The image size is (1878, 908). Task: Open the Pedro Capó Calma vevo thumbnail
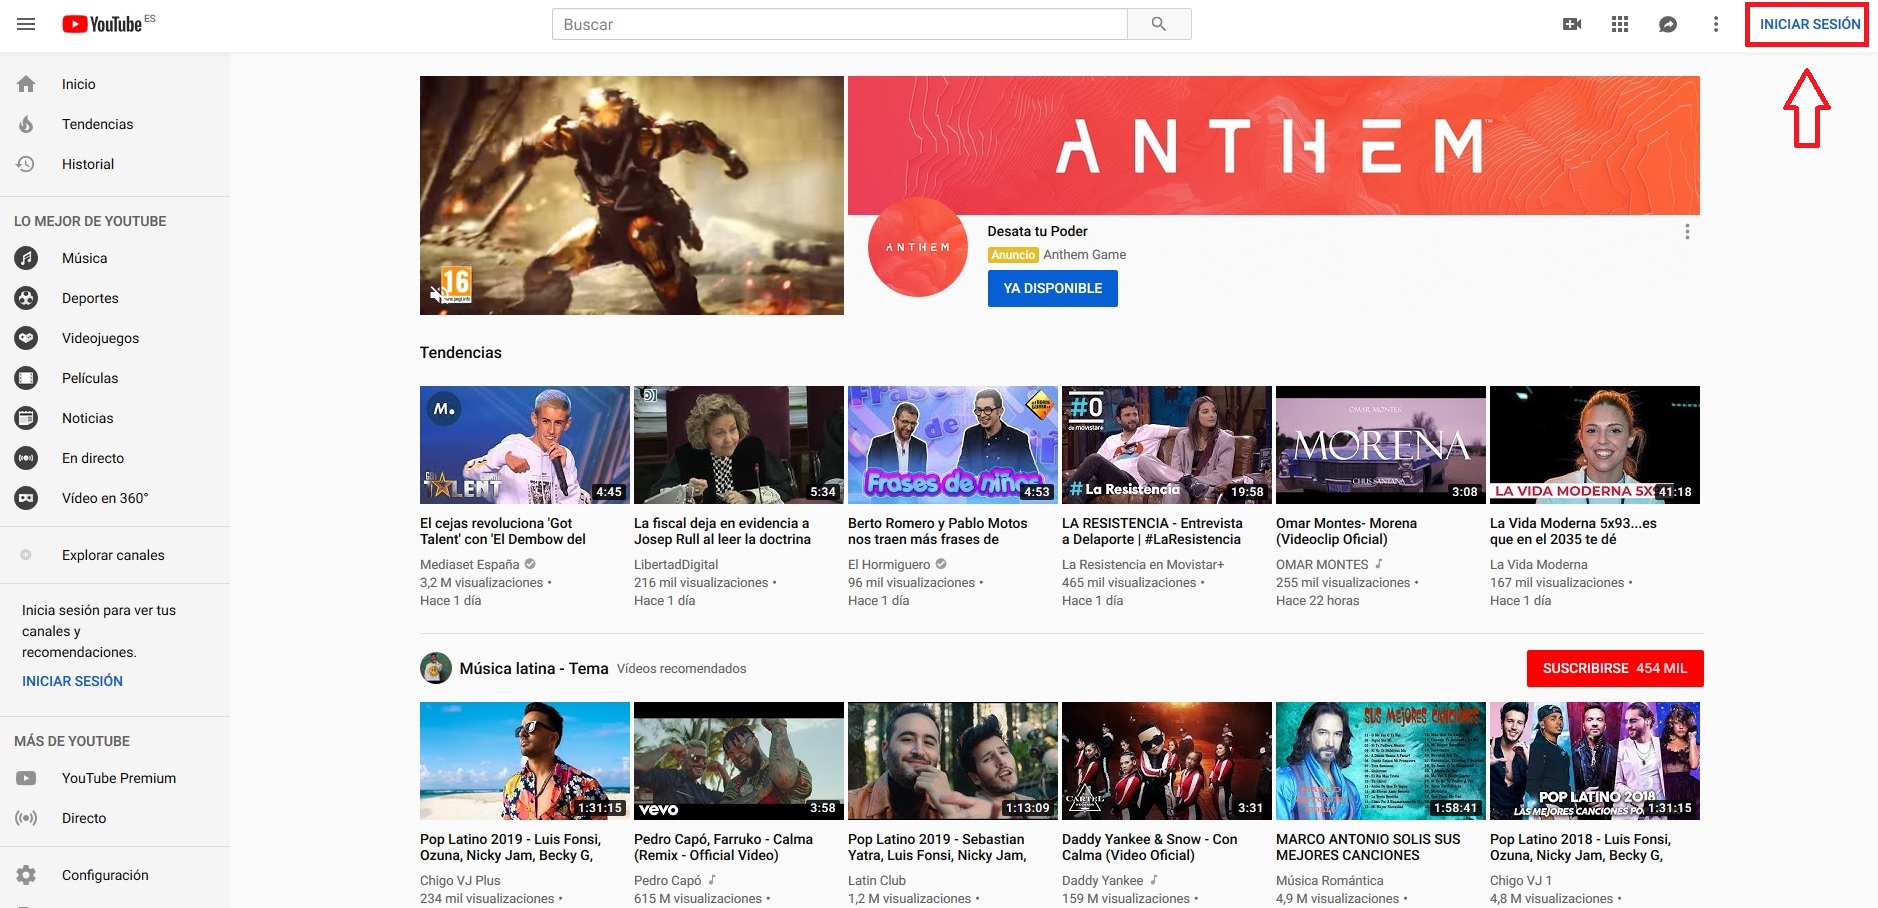tap(739, 760)
